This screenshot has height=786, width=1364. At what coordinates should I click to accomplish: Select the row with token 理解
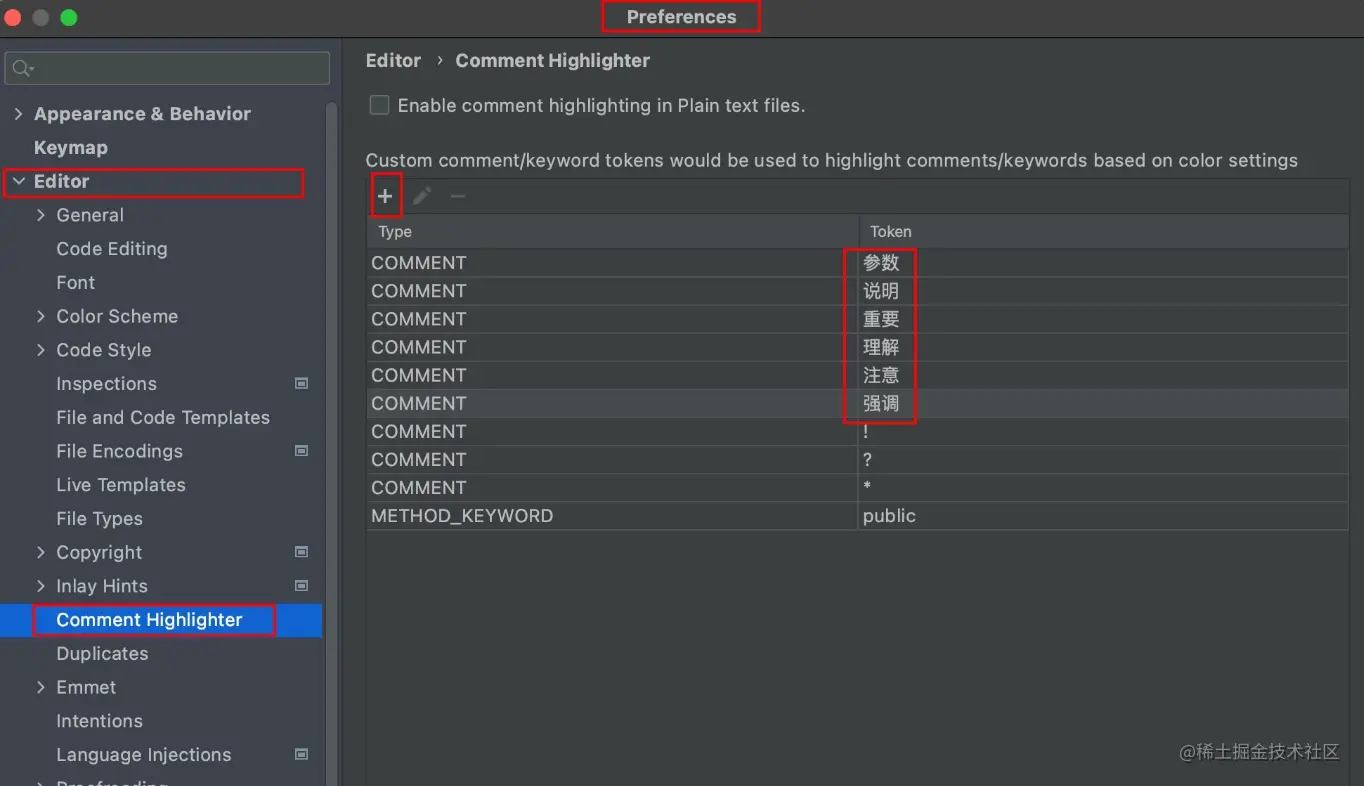click(857, 347)
